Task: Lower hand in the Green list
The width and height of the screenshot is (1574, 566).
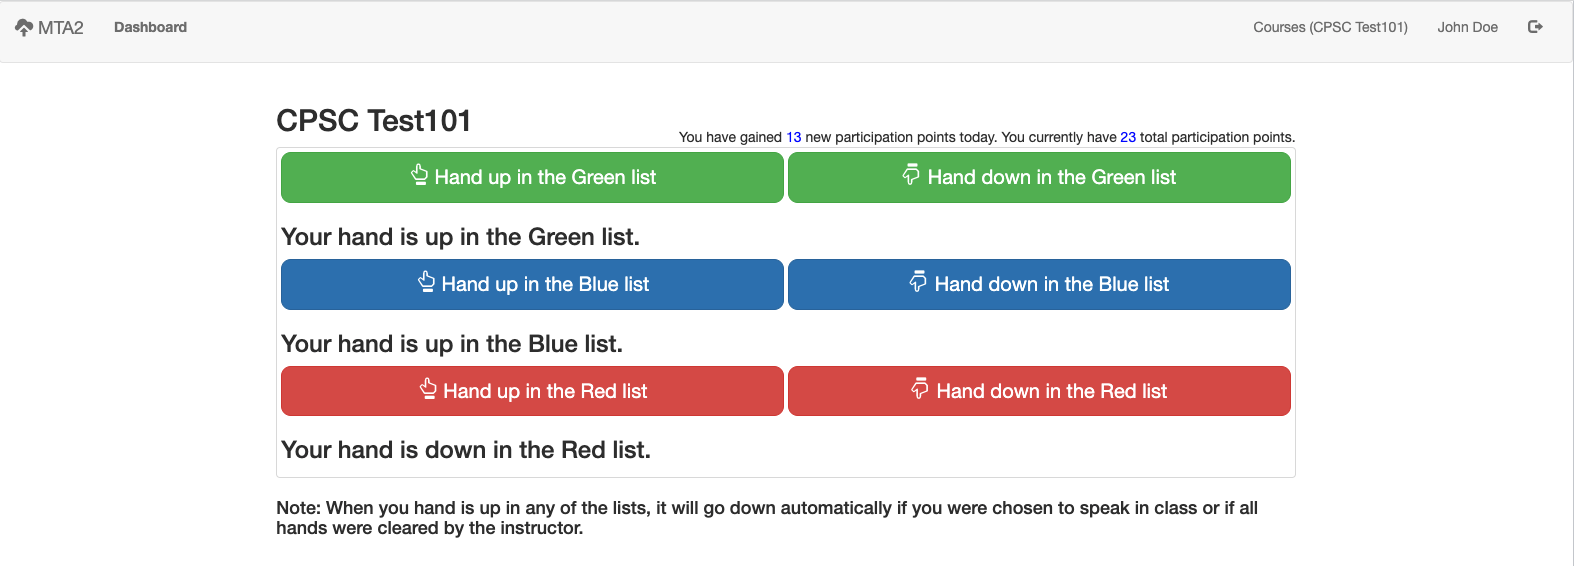Action: click(x=1039, y=177)
